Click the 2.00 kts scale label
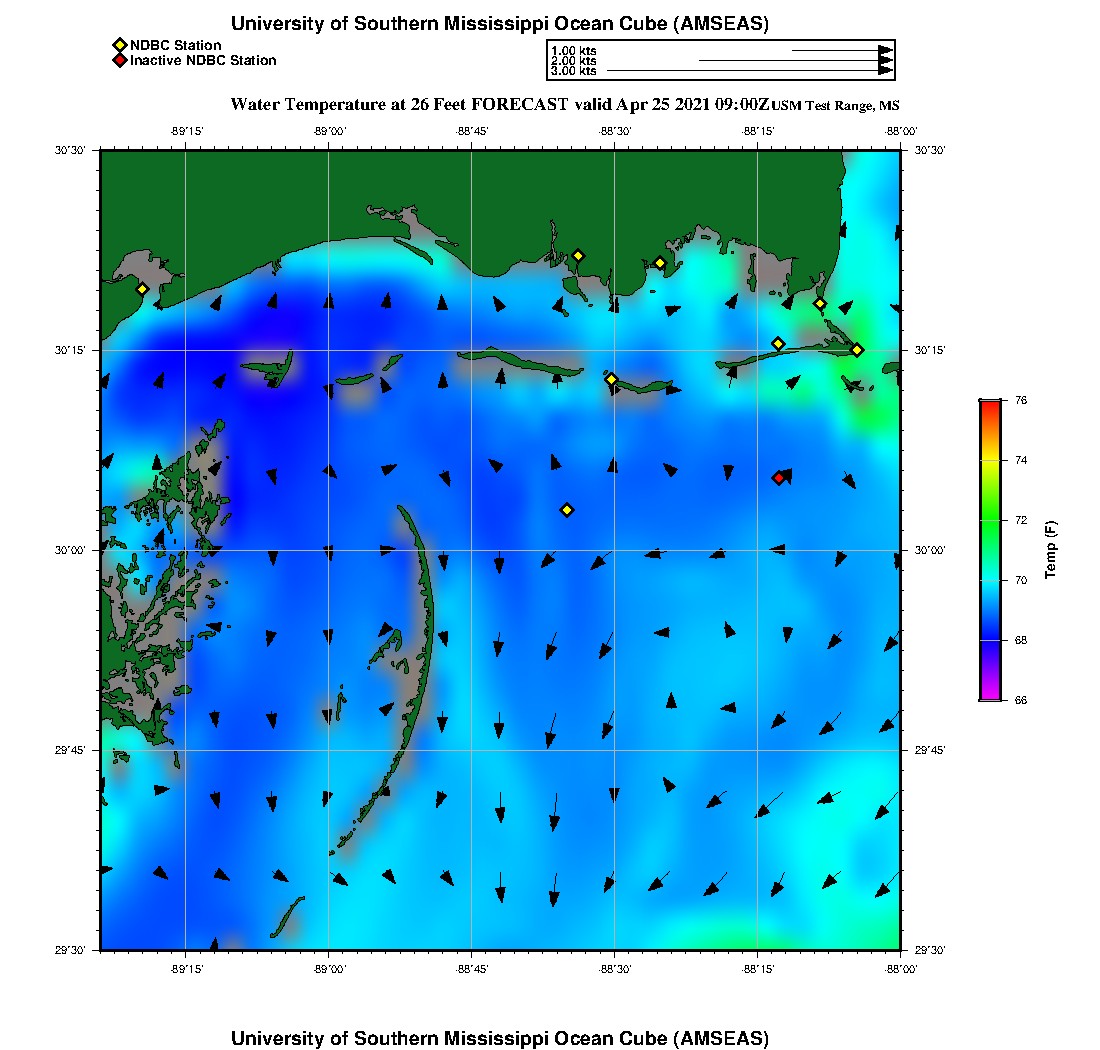 click(574, 61)
